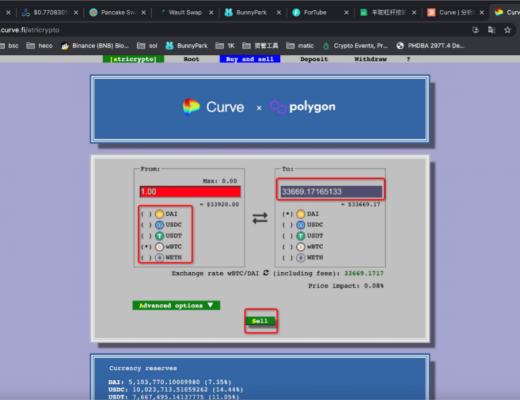
Task: Click the USDC coin icon in From
Action: pyautogui.click(x=159, y=225)
